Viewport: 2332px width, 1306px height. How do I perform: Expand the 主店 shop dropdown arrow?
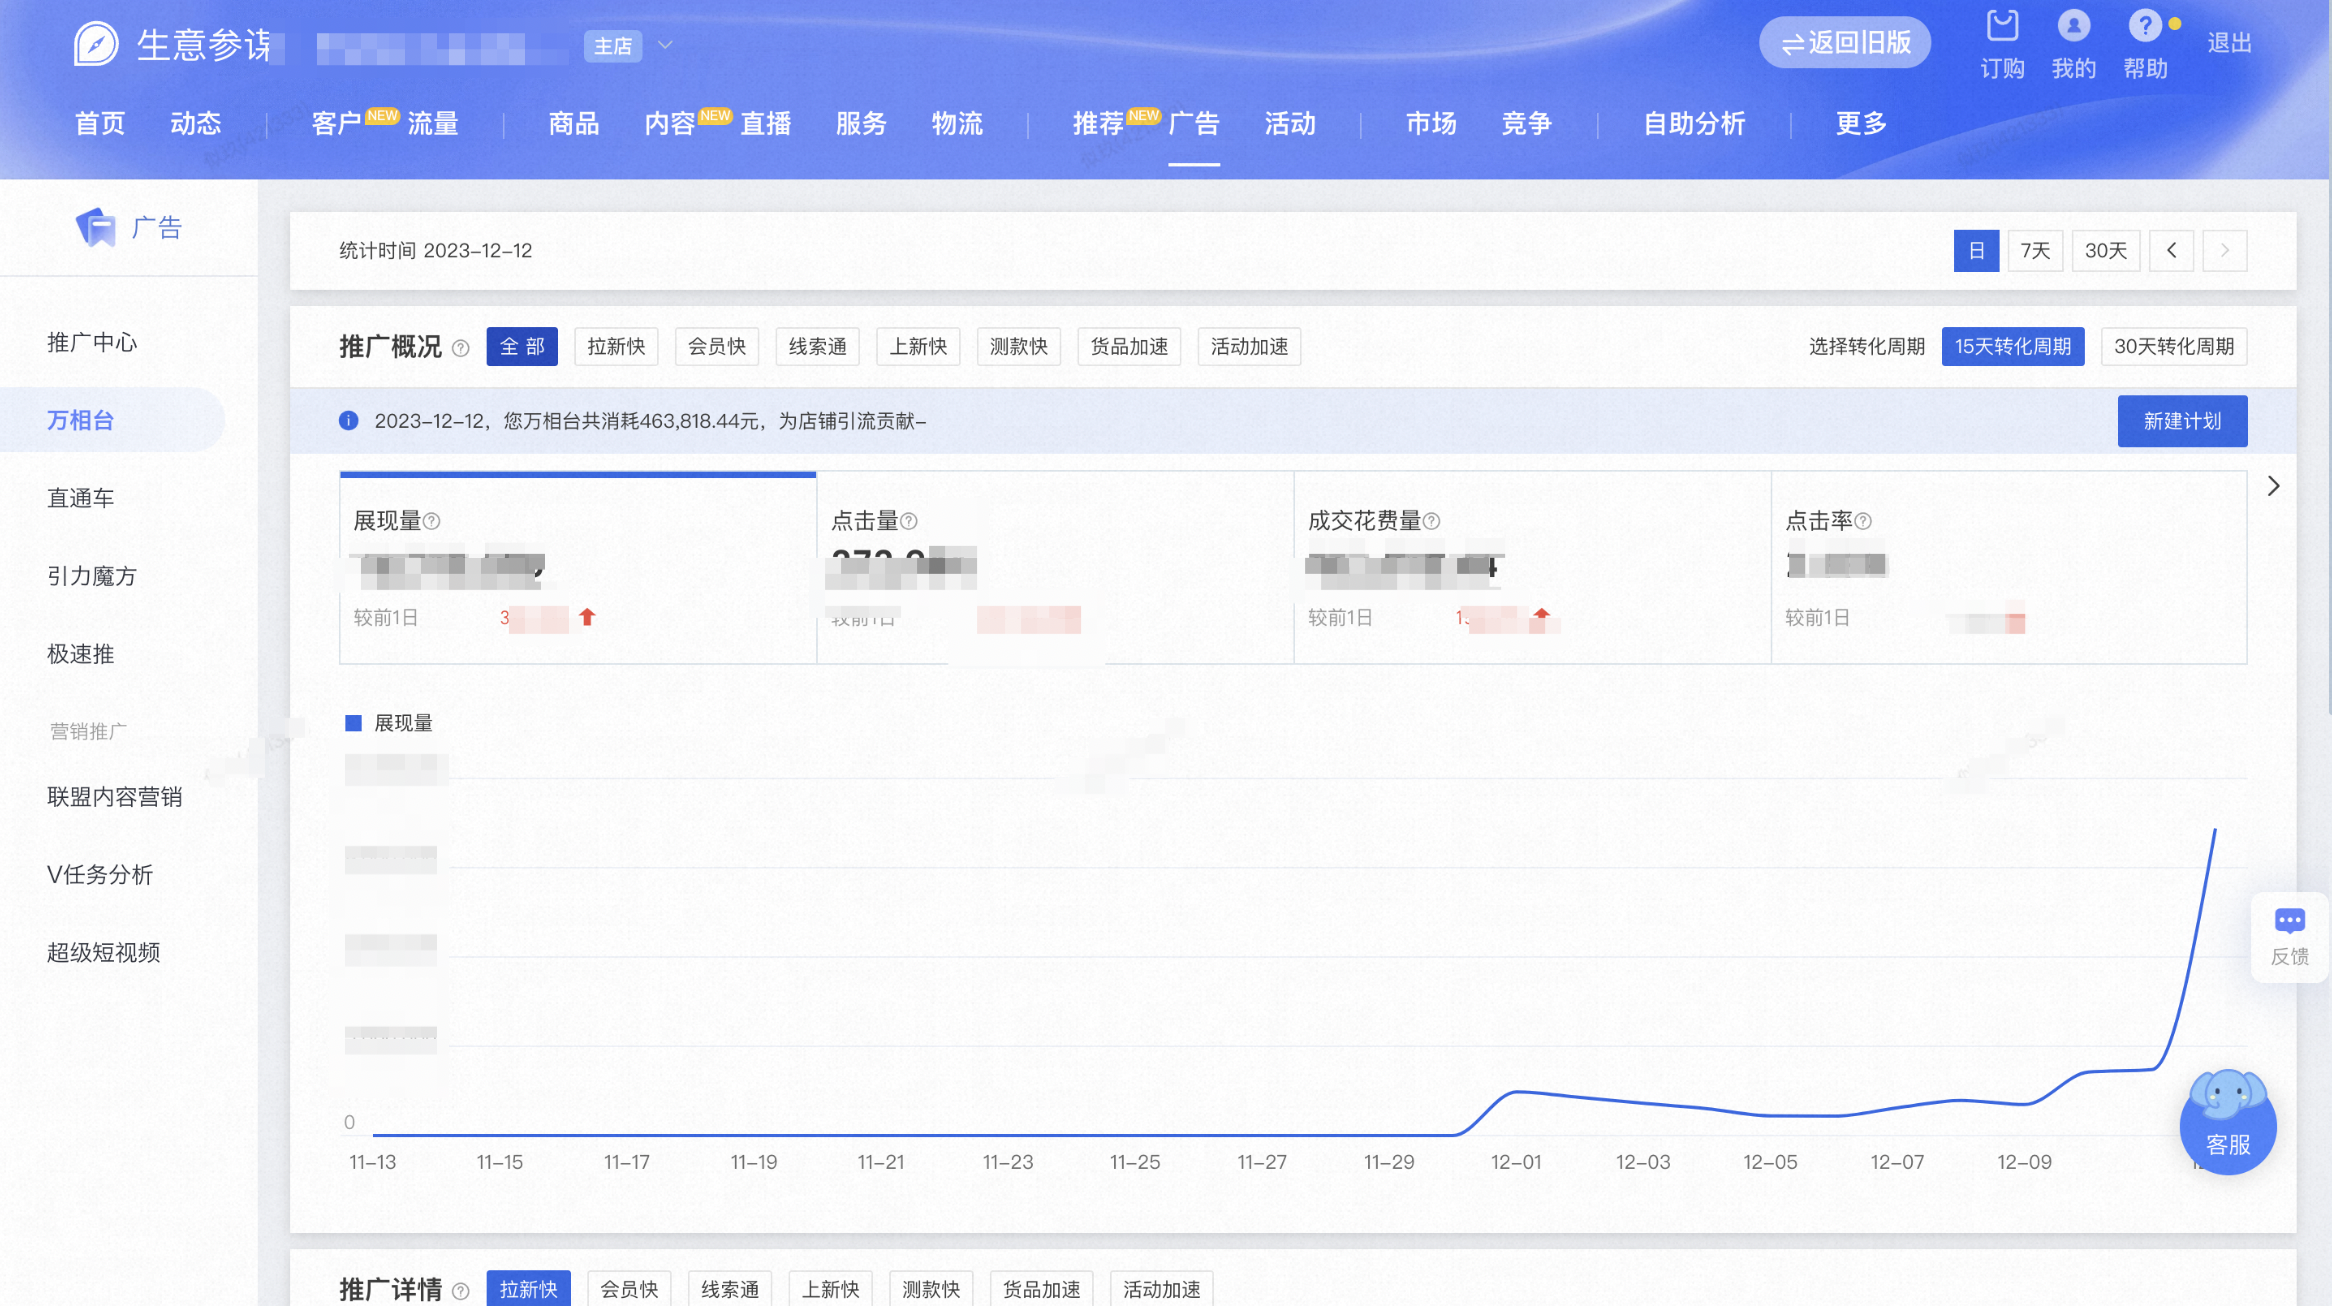click(x=665, y=45)
